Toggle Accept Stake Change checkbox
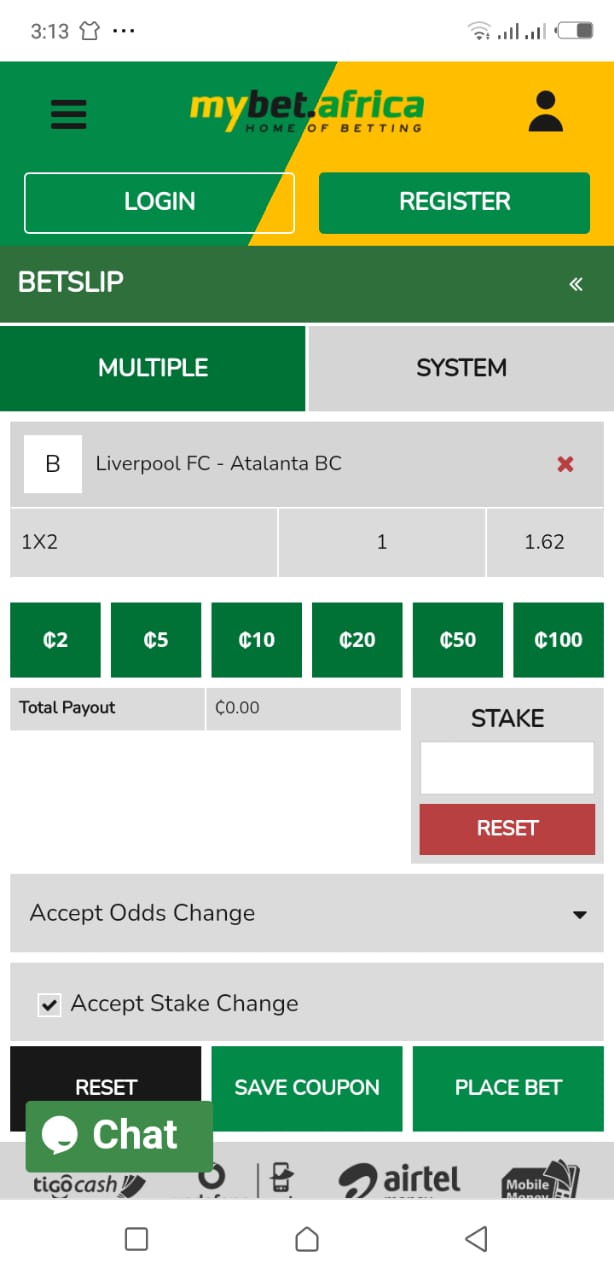614x1280 pixels. 48,1004
